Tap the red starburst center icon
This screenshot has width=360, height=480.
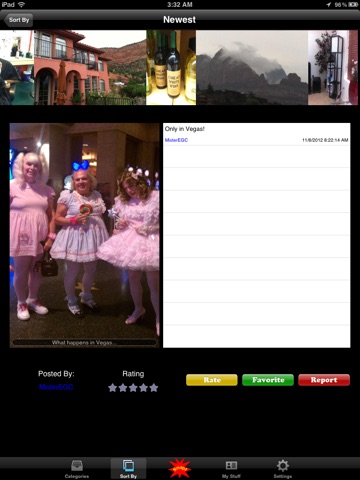tap(180, 468)
